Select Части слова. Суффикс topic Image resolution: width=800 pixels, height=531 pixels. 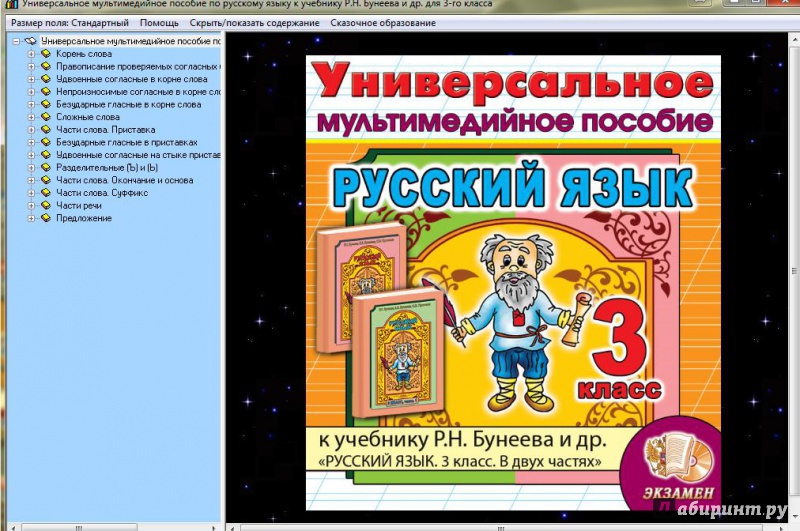[102, 193]
